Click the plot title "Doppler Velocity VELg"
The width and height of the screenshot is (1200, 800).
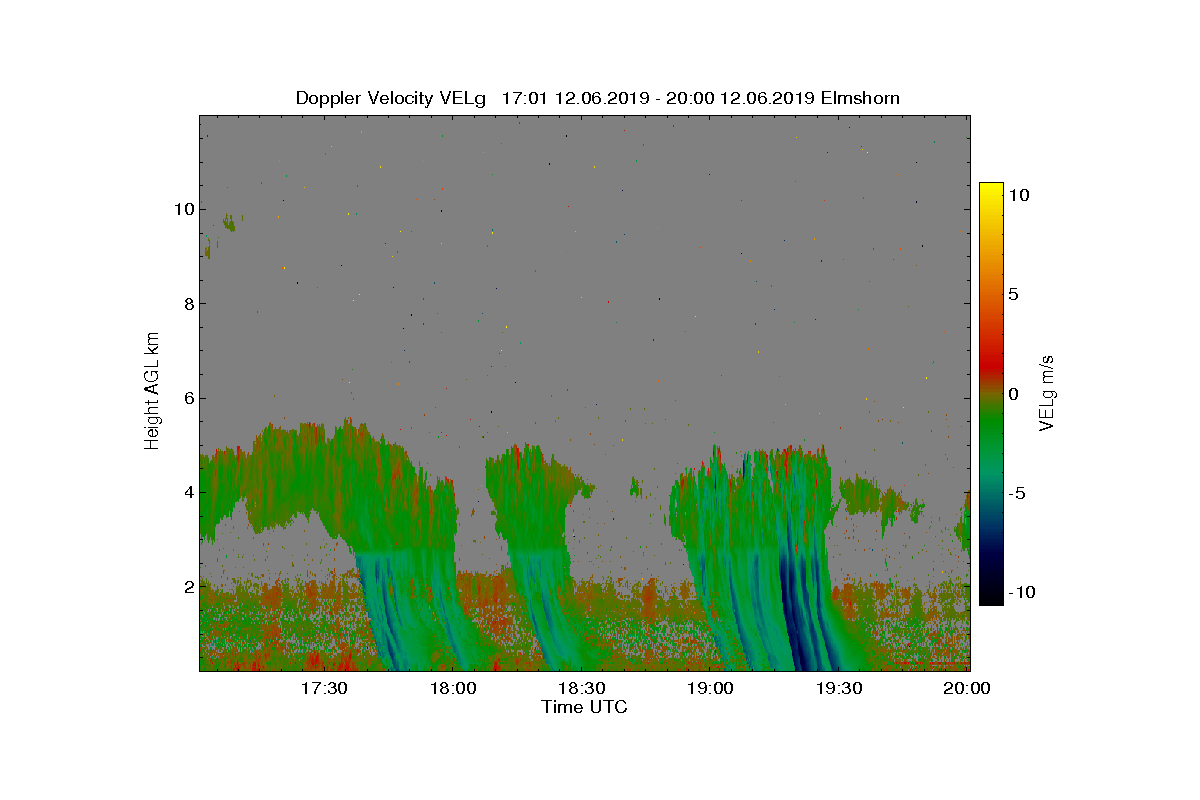click(x=391, y=98)
